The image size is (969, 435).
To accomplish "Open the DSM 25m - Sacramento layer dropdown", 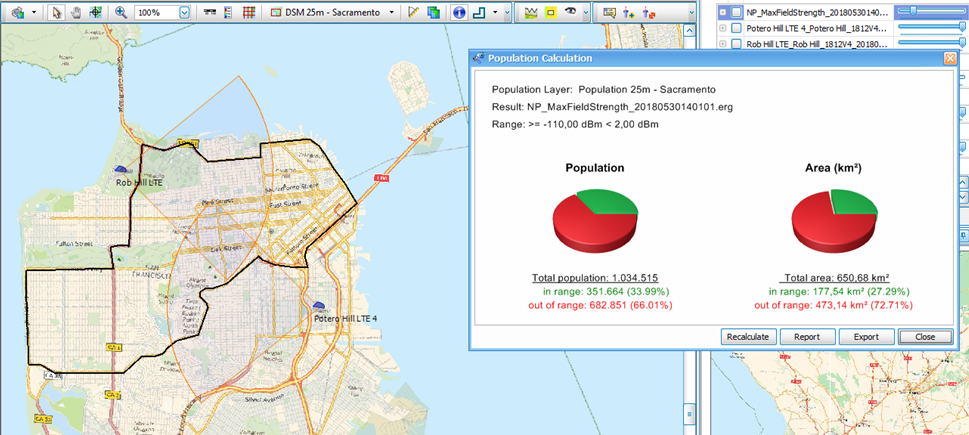I will pyautogui.click(x=391, y=12).
